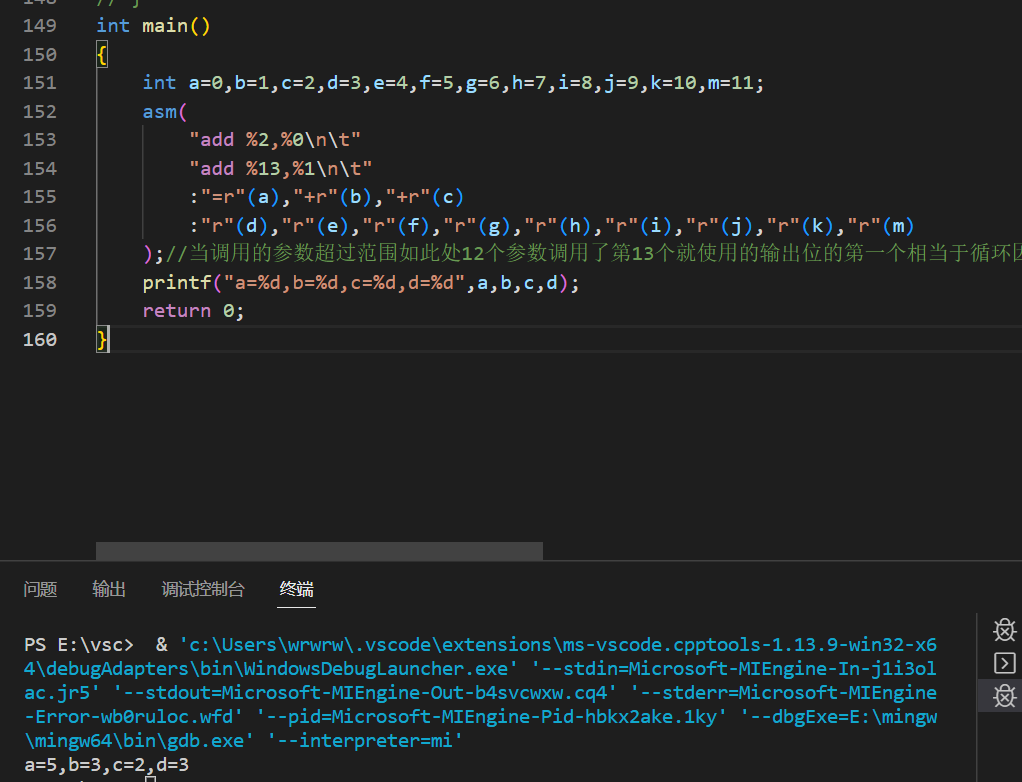
Task: Click the terminal output "a=5,b=3,c=2,d=3"
Action: click(106, 764)
